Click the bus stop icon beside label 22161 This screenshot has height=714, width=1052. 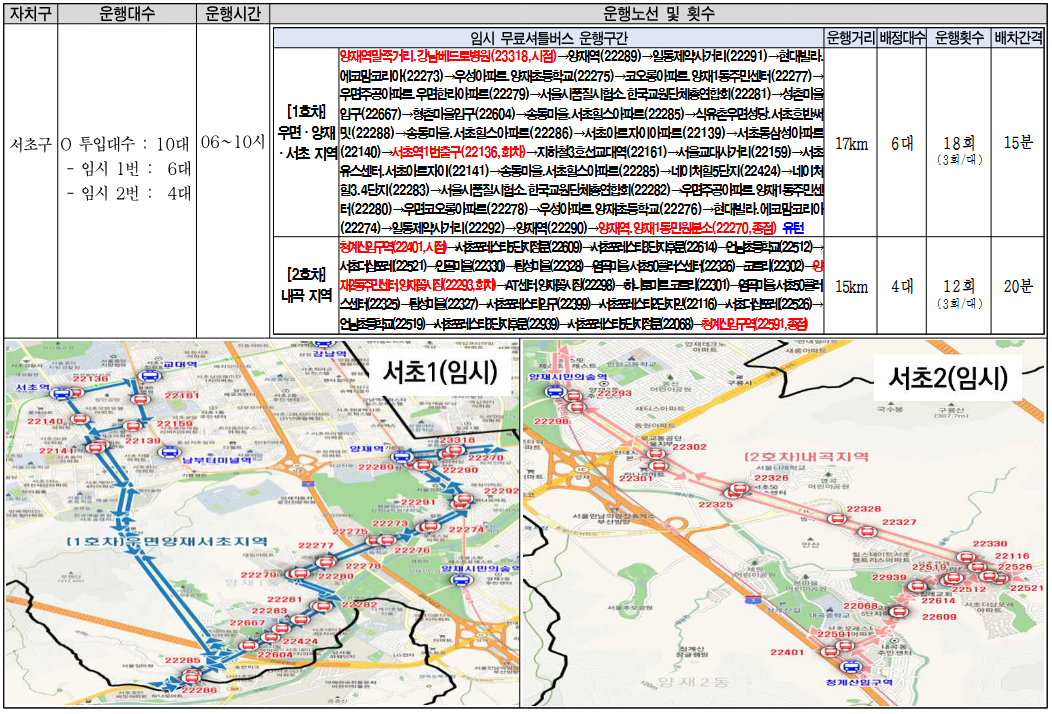[x=140, y=400]
